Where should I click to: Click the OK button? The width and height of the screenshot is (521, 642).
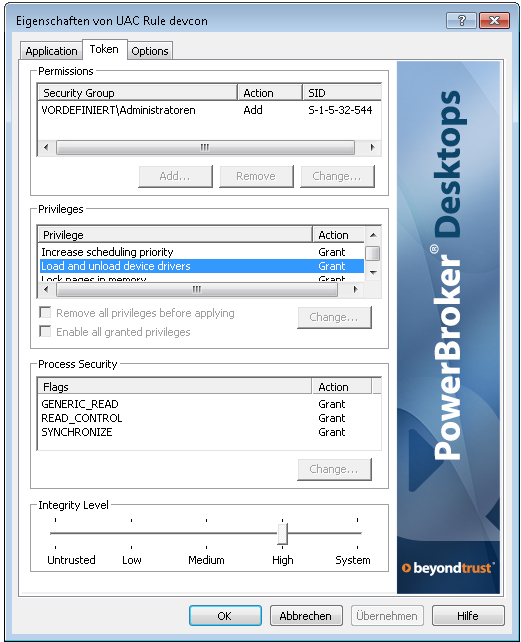pos(225,616)
